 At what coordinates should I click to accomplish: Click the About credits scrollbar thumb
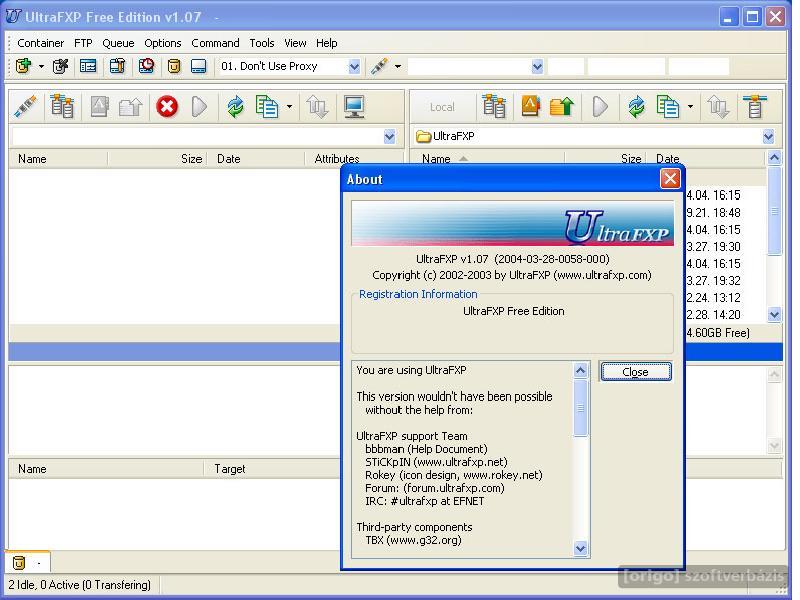click(580, 408)
